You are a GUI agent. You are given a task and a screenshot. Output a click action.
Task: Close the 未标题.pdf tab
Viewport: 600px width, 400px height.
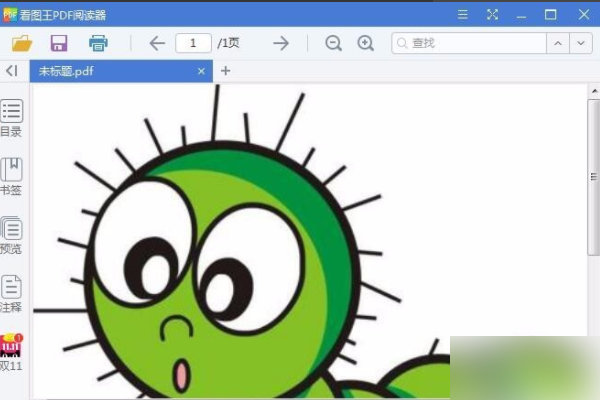[201, 71]
